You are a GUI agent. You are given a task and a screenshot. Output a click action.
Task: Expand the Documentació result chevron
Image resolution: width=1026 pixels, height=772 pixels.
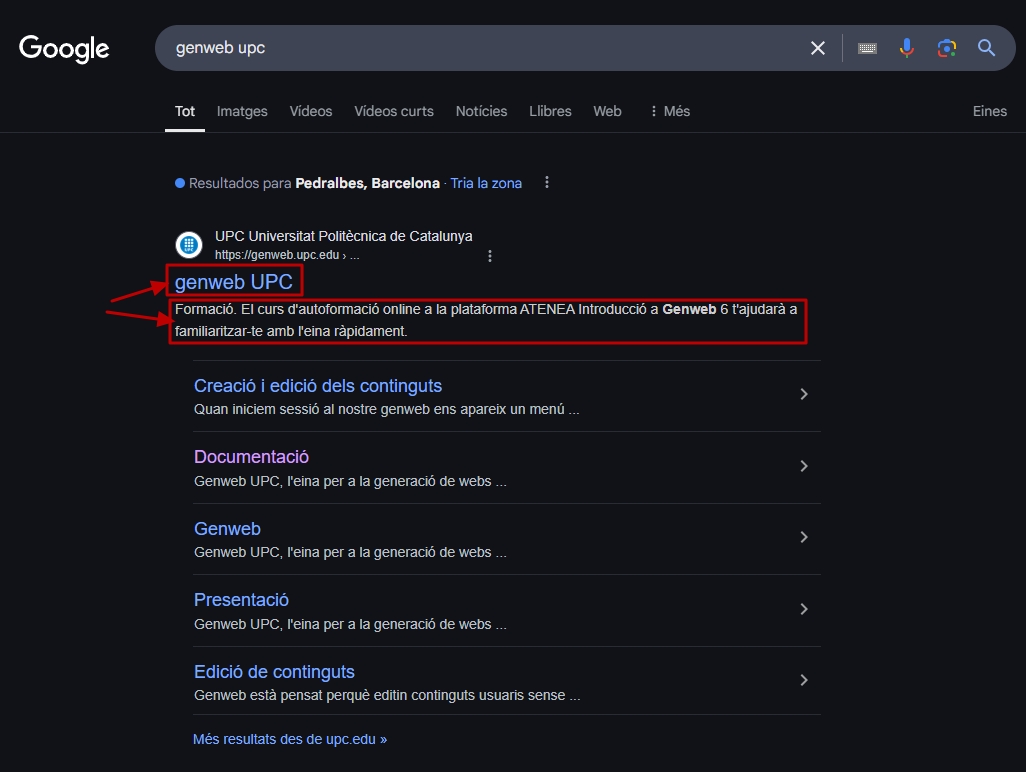803,466
